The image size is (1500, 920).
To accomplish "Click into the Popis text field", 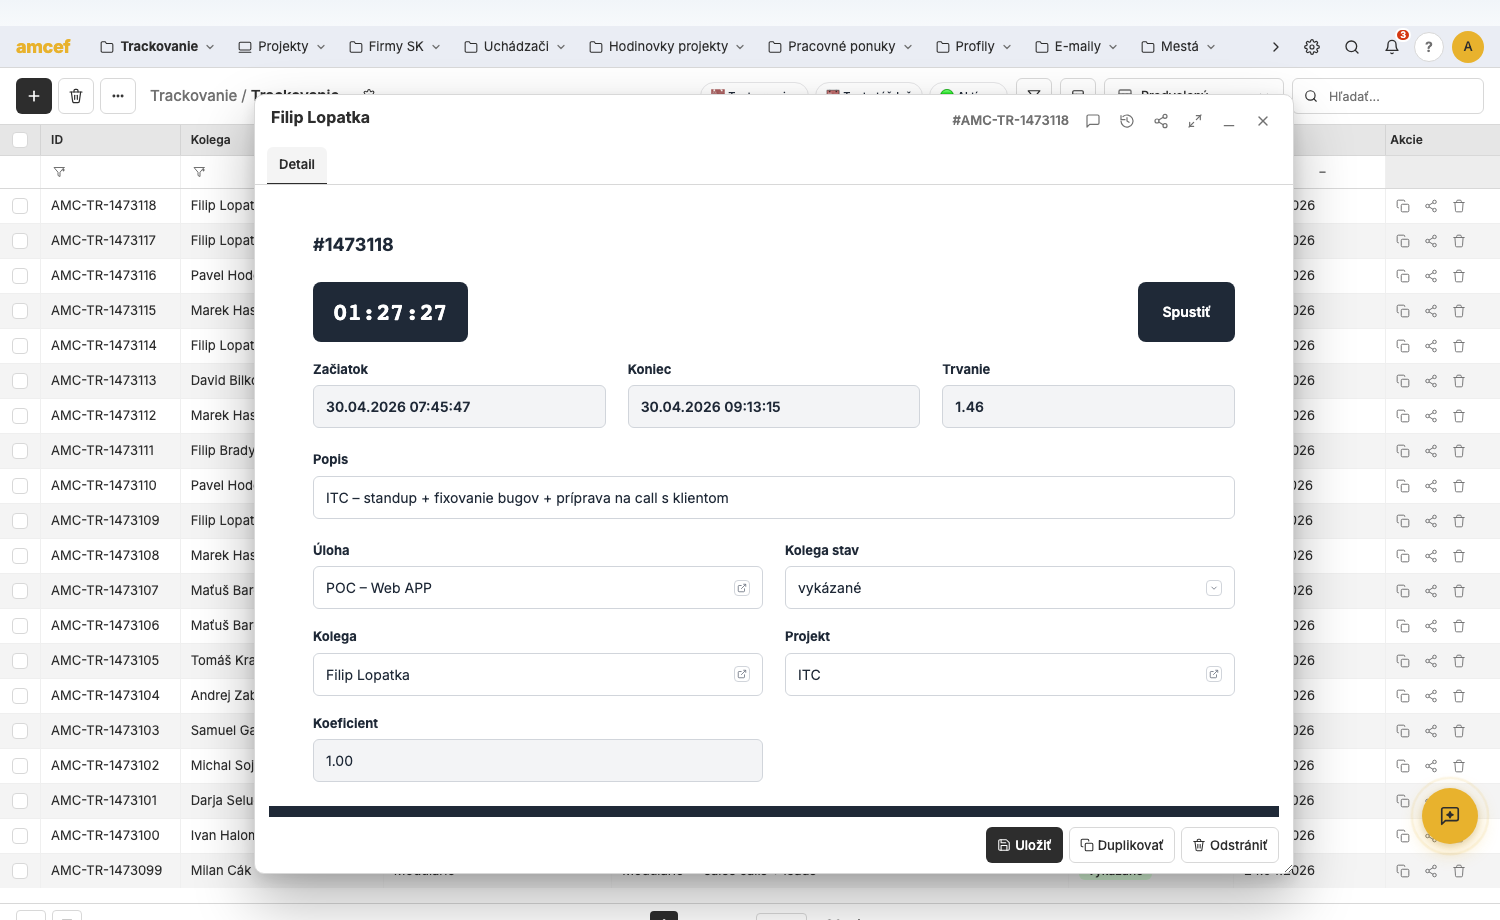I will tap(774, 498).
